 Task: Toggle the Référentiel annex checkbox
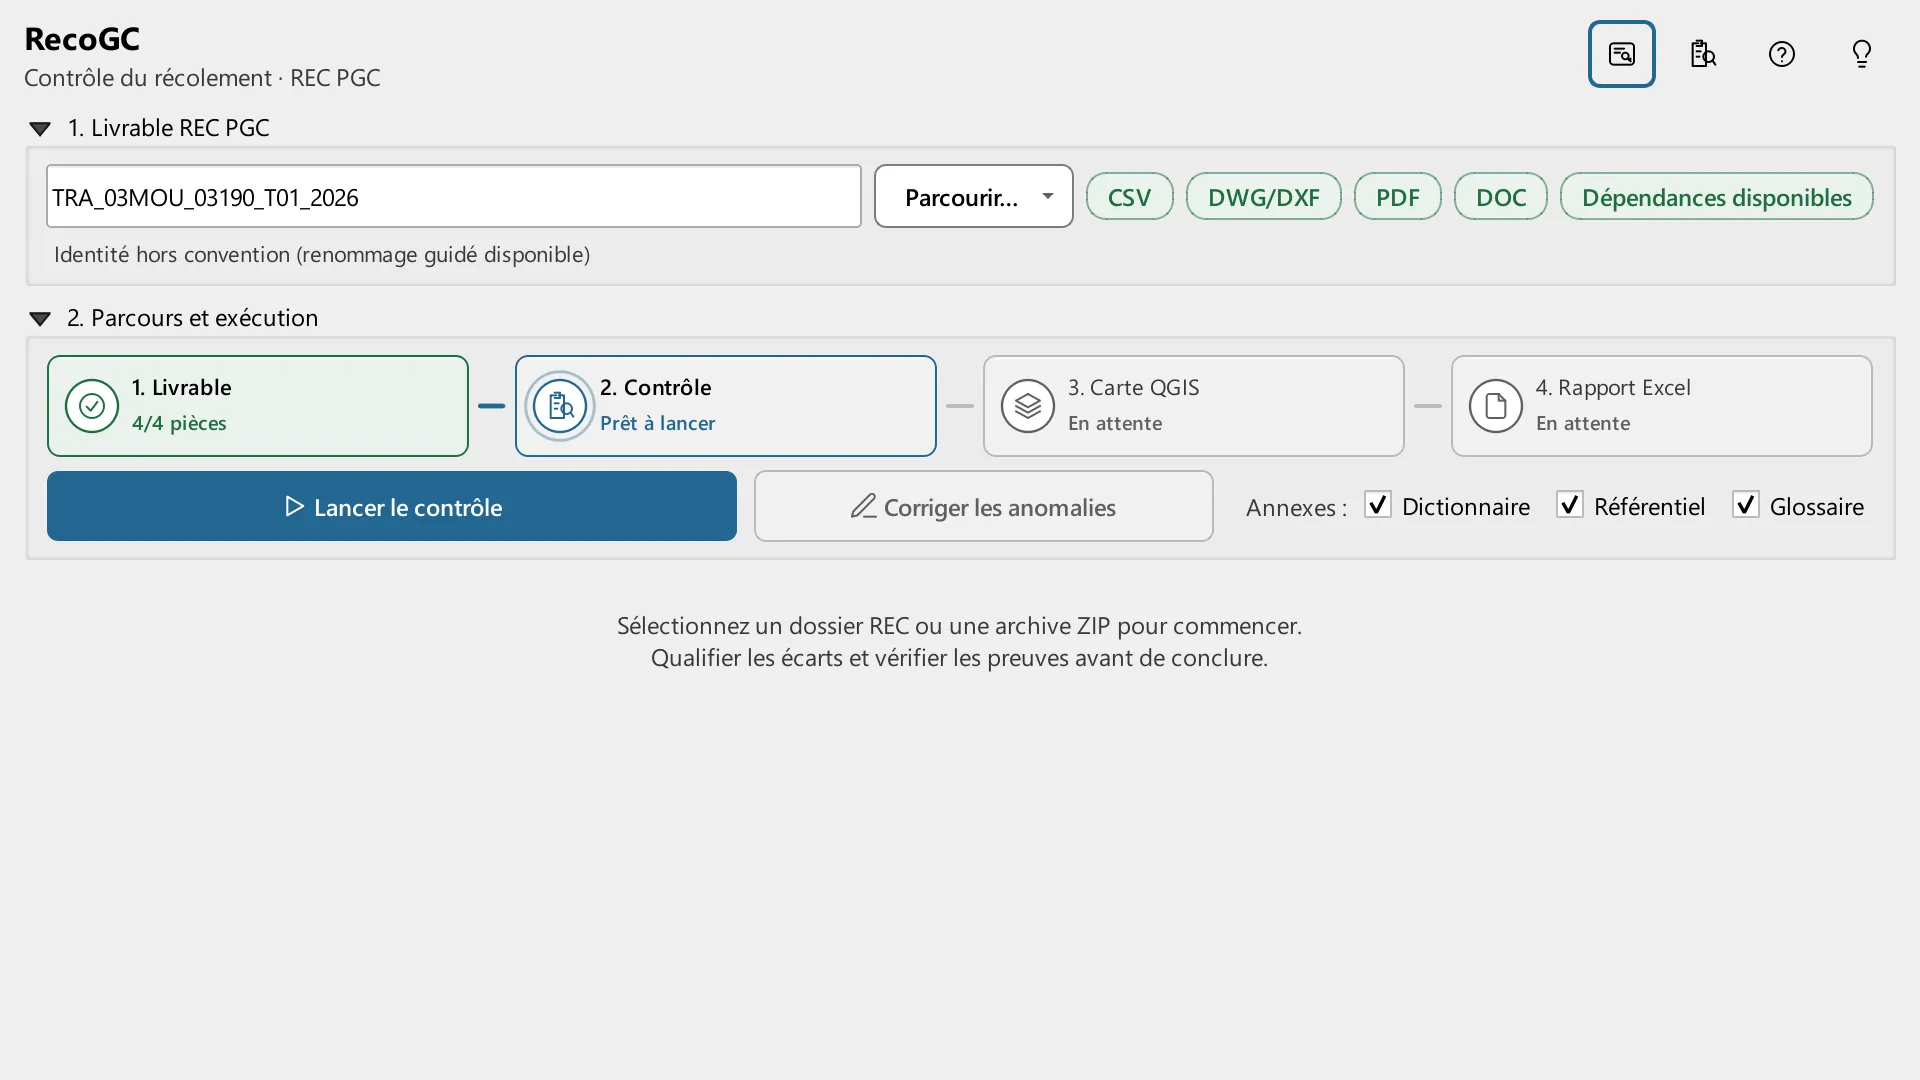pos(1569,505)
